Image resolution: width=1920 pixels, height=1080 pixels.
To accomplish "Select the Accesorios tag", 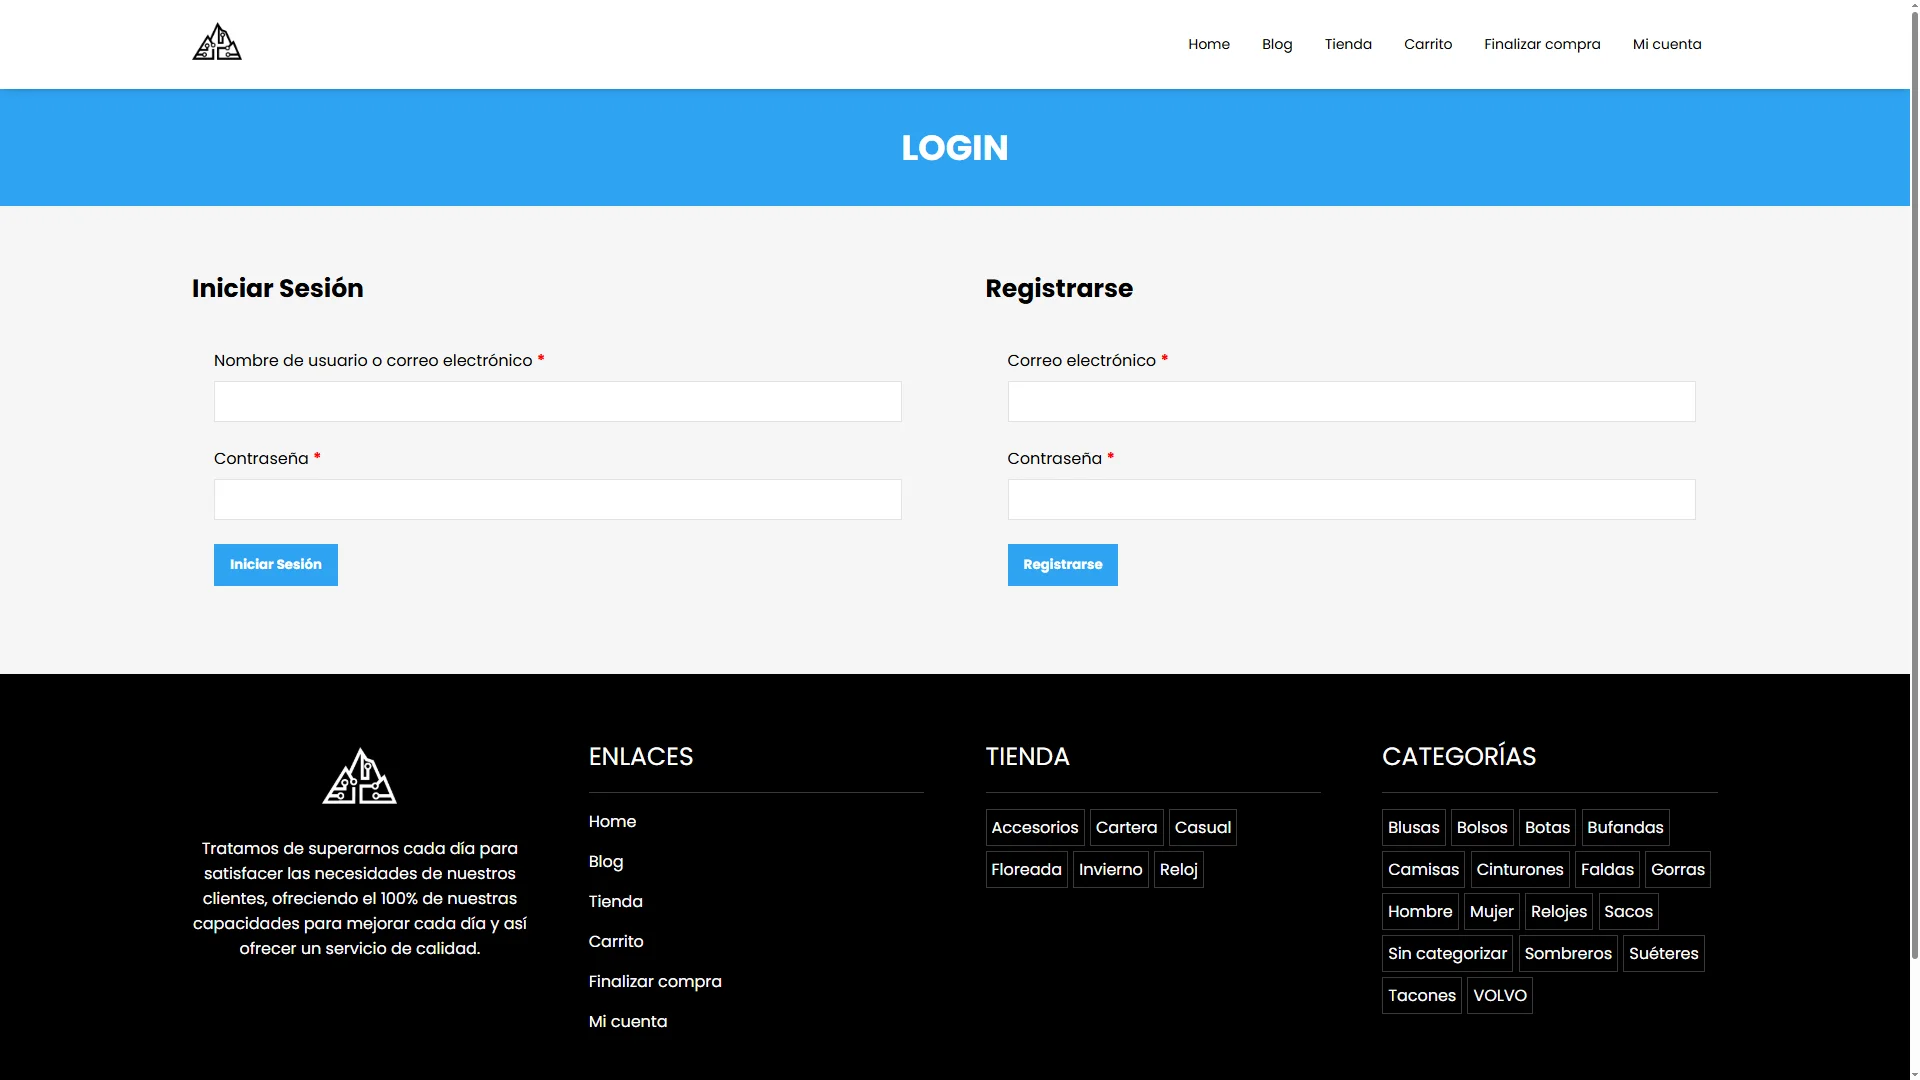I will [x=1035, y=827].
